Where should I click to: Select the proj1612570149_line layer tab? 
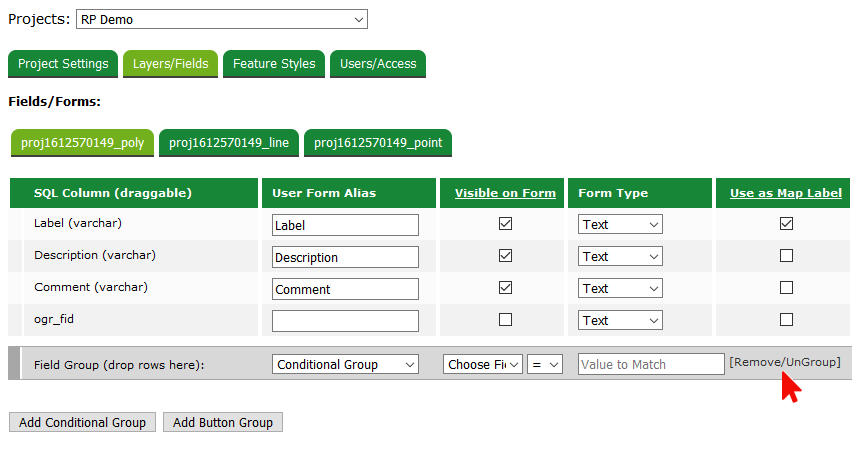229,143
